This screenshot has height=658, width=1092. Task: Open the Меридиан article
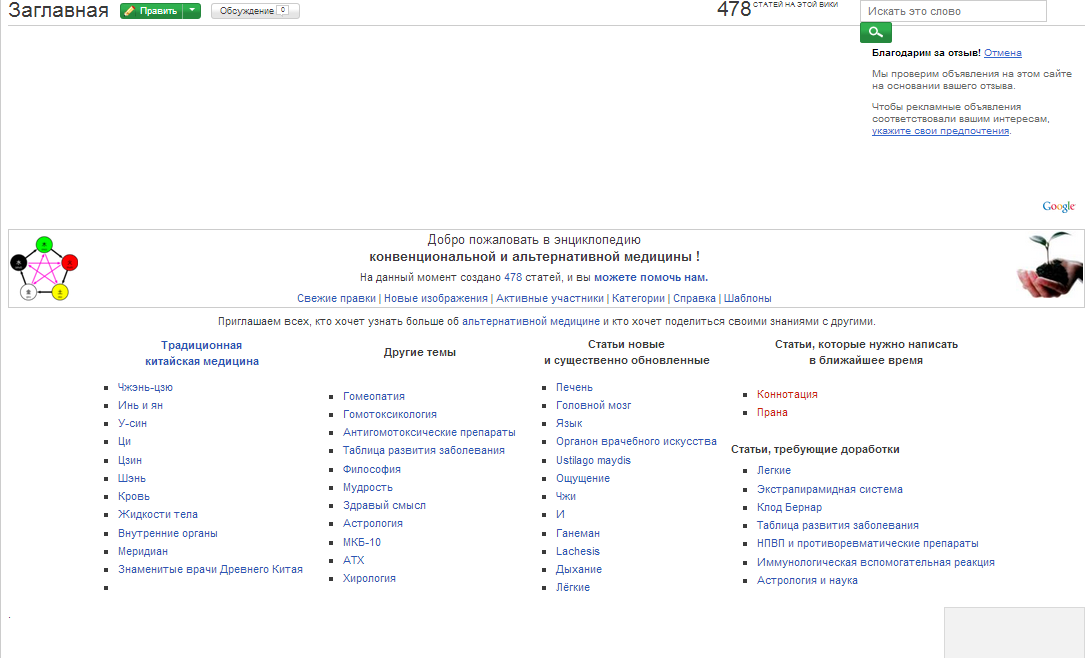coord(143,551)
